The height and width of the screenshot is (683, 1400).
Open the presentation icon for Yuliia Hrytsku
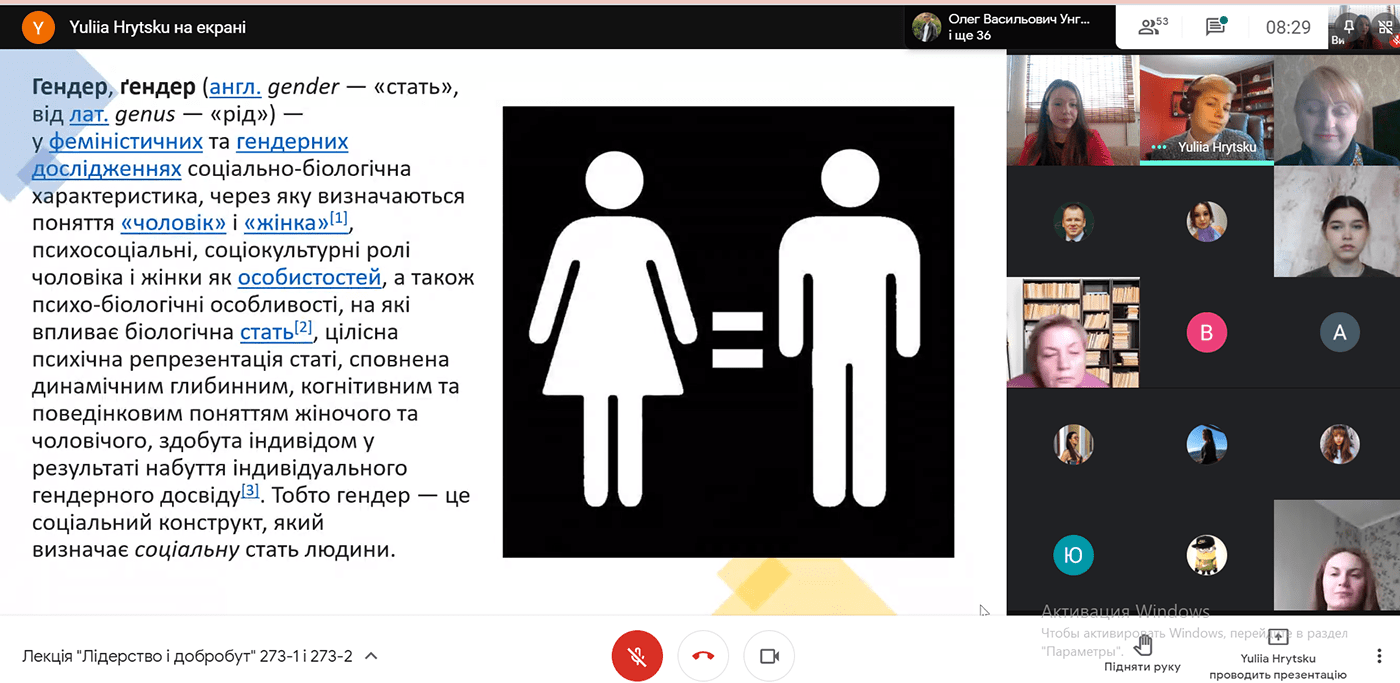pos(1278,637)
